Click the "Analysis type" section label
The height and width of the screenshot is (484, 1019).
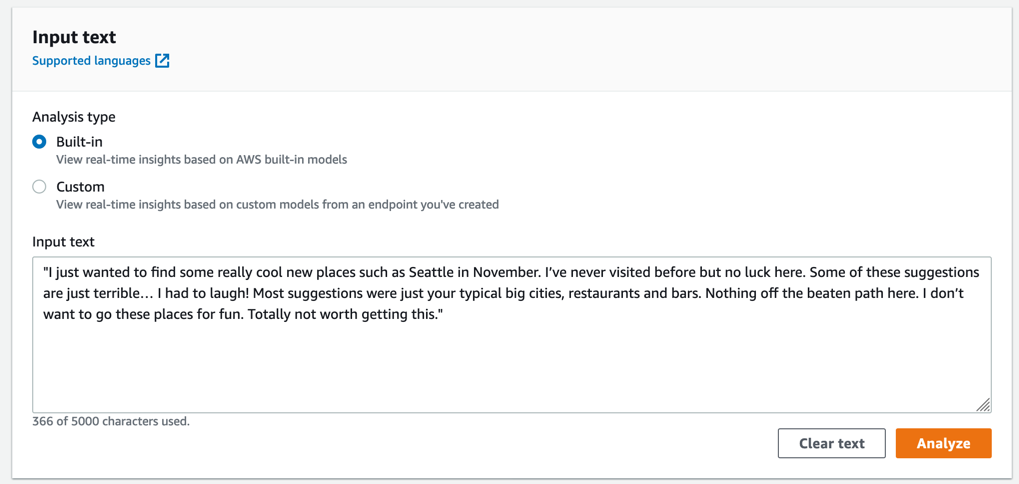[74, 117]
